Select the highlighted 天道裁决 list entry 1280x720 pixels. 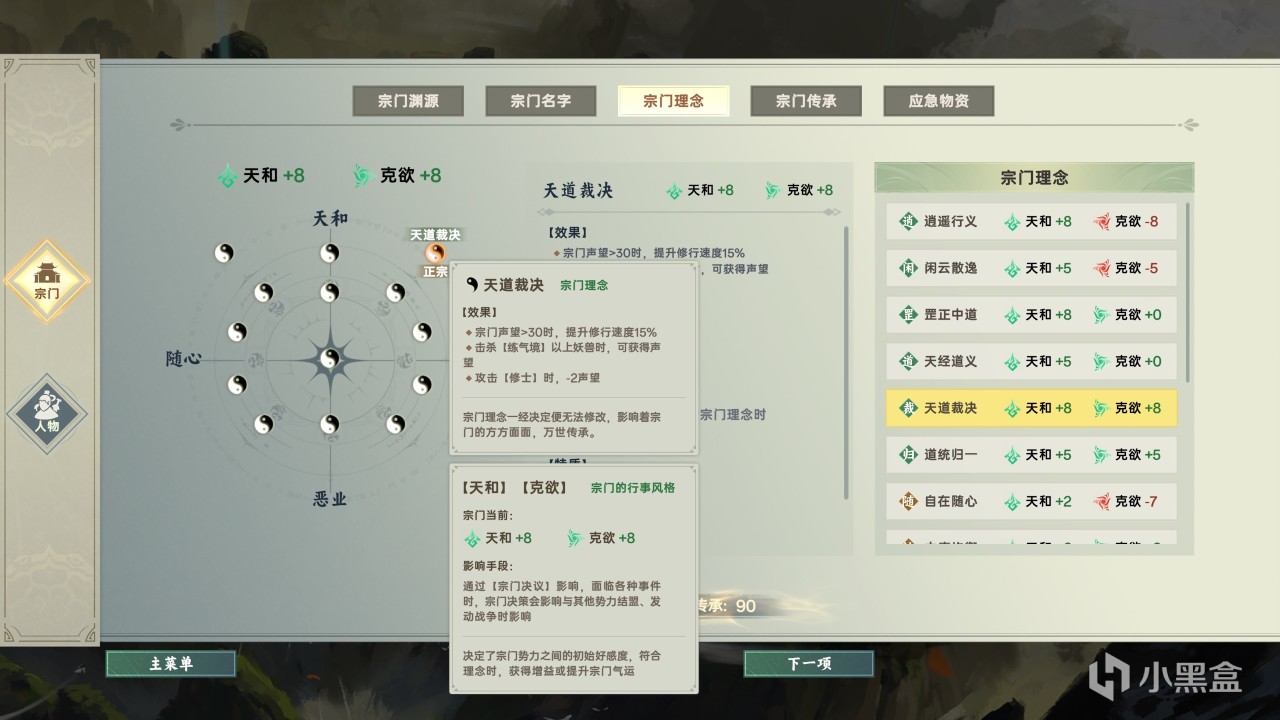[1031, 408]
